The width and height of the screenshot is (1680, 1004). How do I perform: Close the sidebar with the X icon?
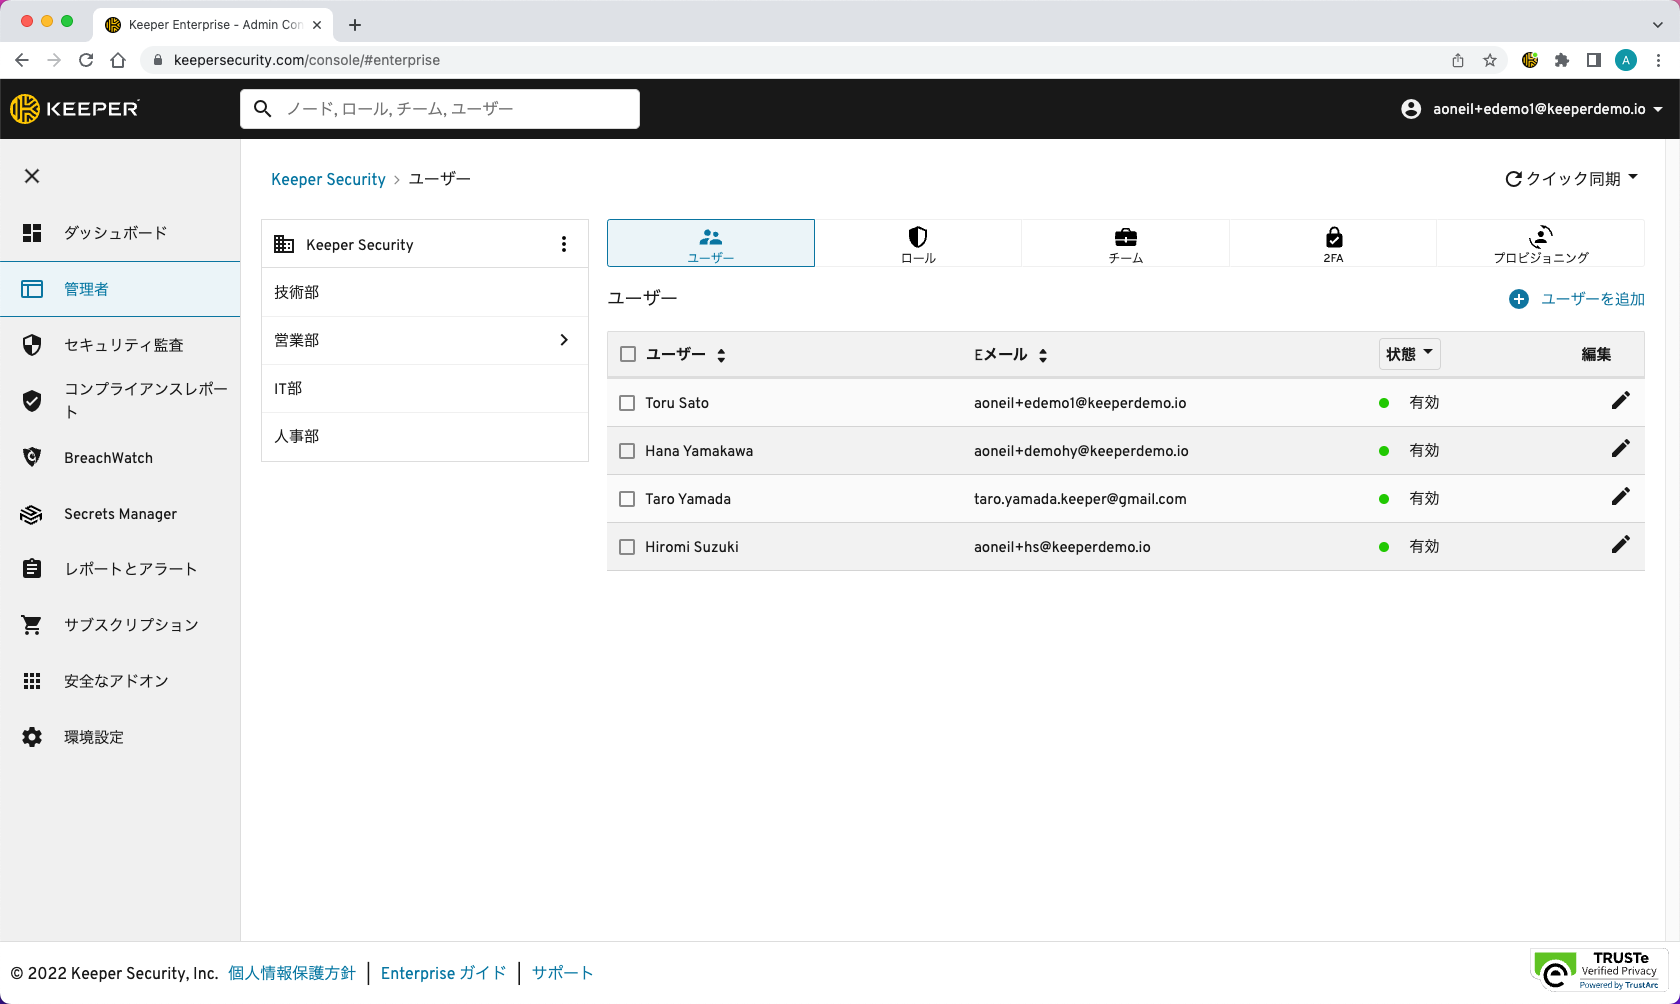pyautogui.click(x=32, y=176)
